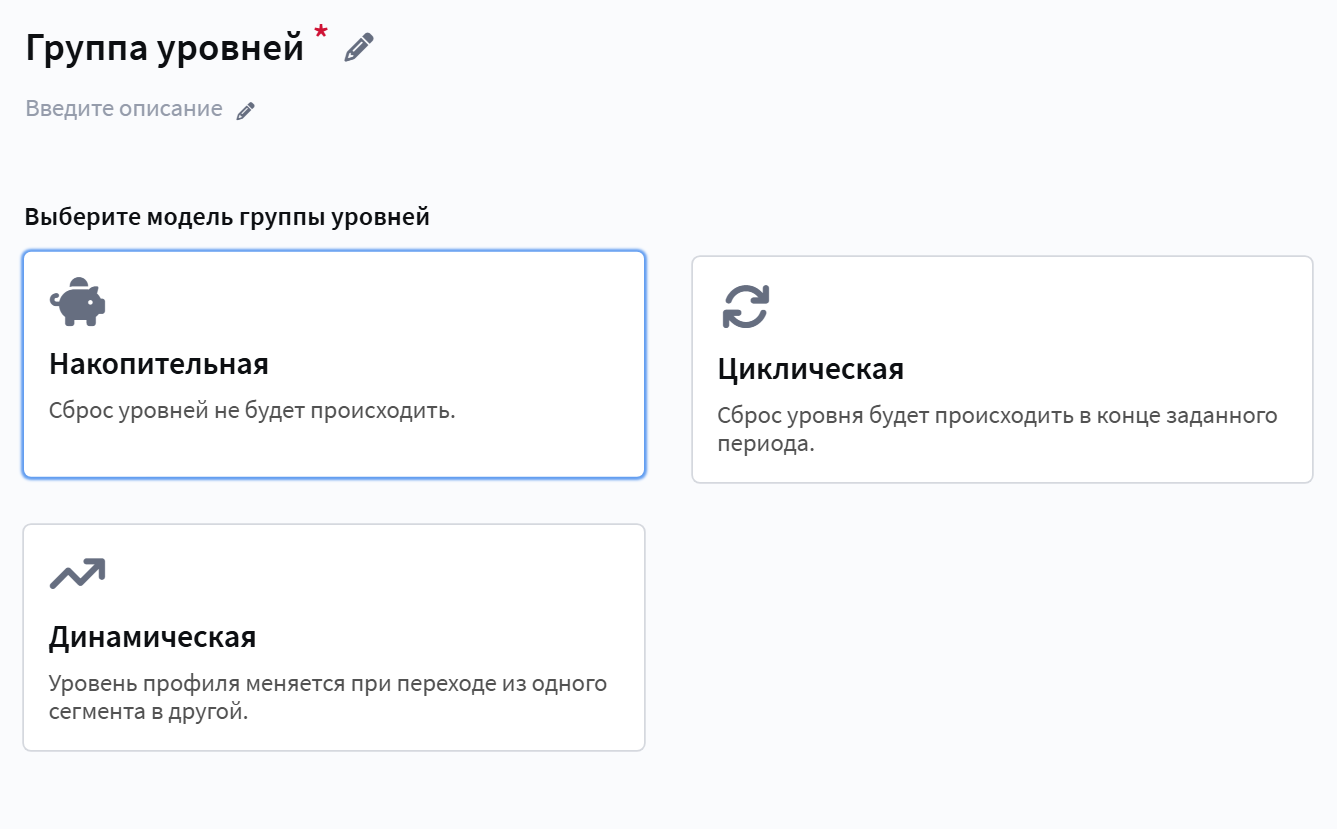Viewport: 1337px width, 829px height.
Task: Pick the Динамическая model card
Action: pos(334,637)
